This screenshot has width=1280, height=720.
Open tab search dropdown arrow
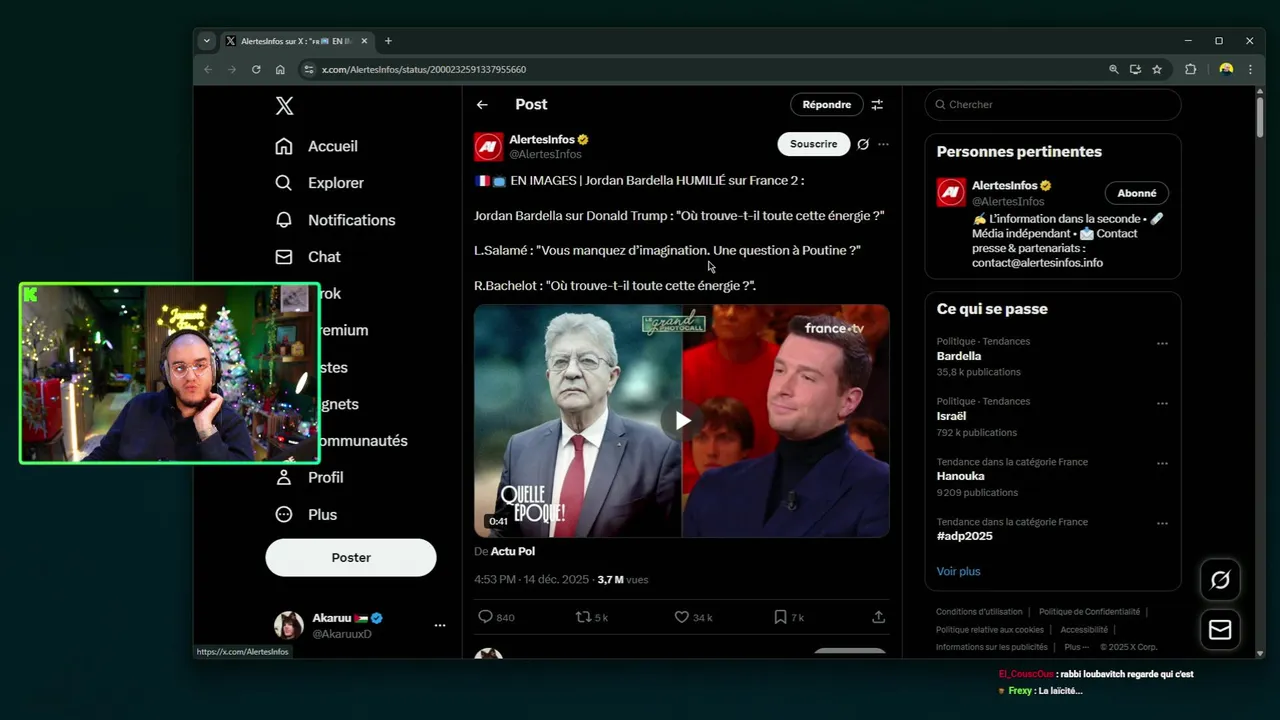(206, 41)
